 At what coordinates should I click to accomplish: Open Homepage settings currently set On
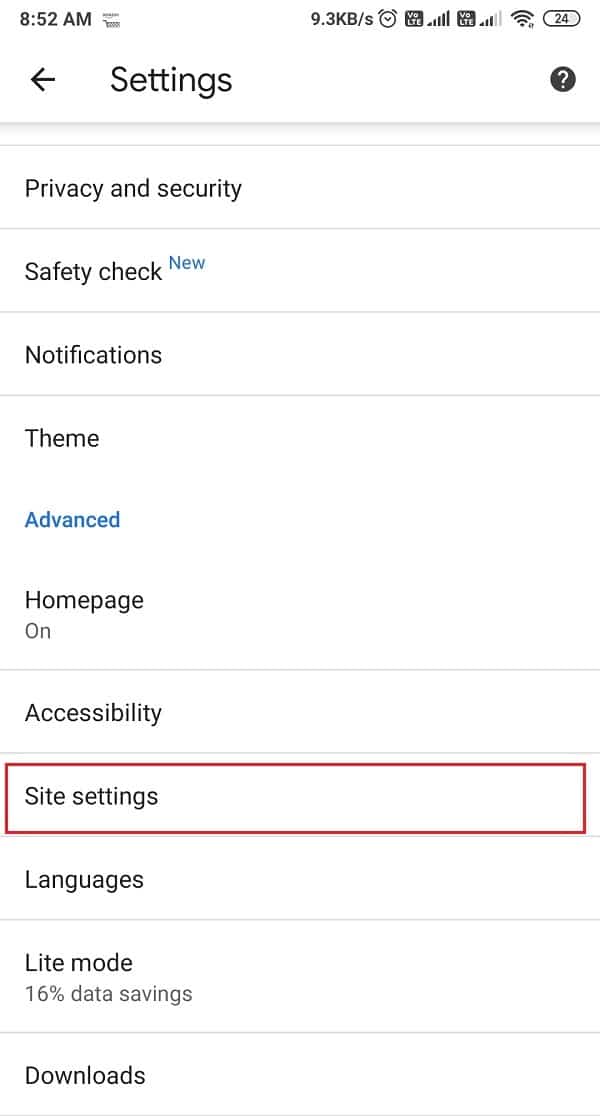[x=84, y=613]
